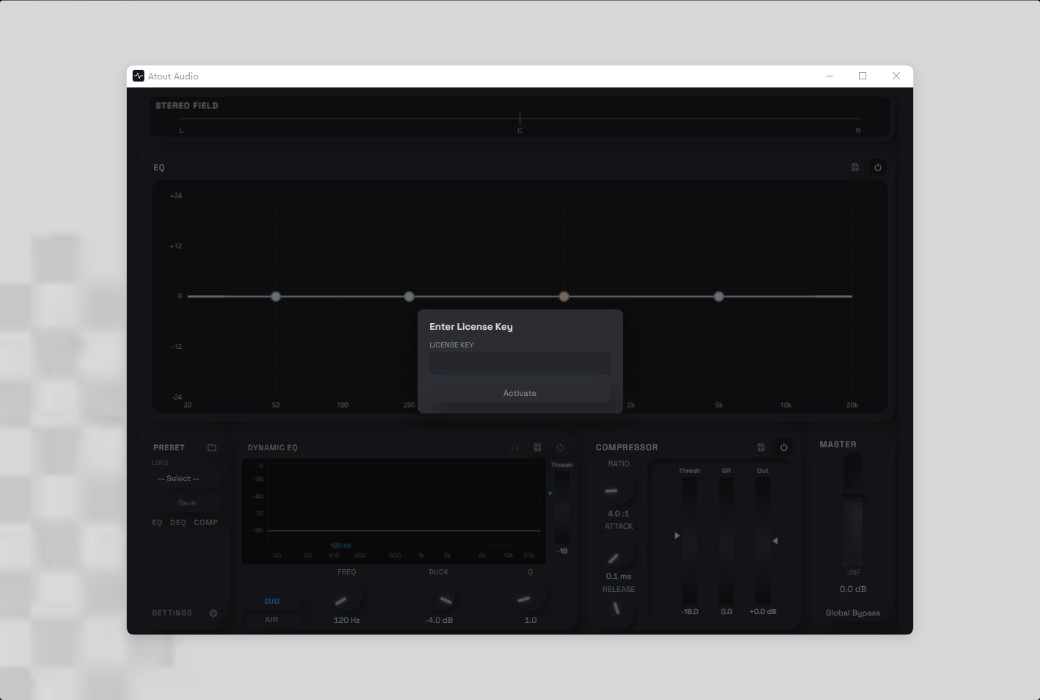This screenshot has width=1040, height=700.
Task: Select the AIR band tab
Action: pyautogui.click(x=272, y=620)
